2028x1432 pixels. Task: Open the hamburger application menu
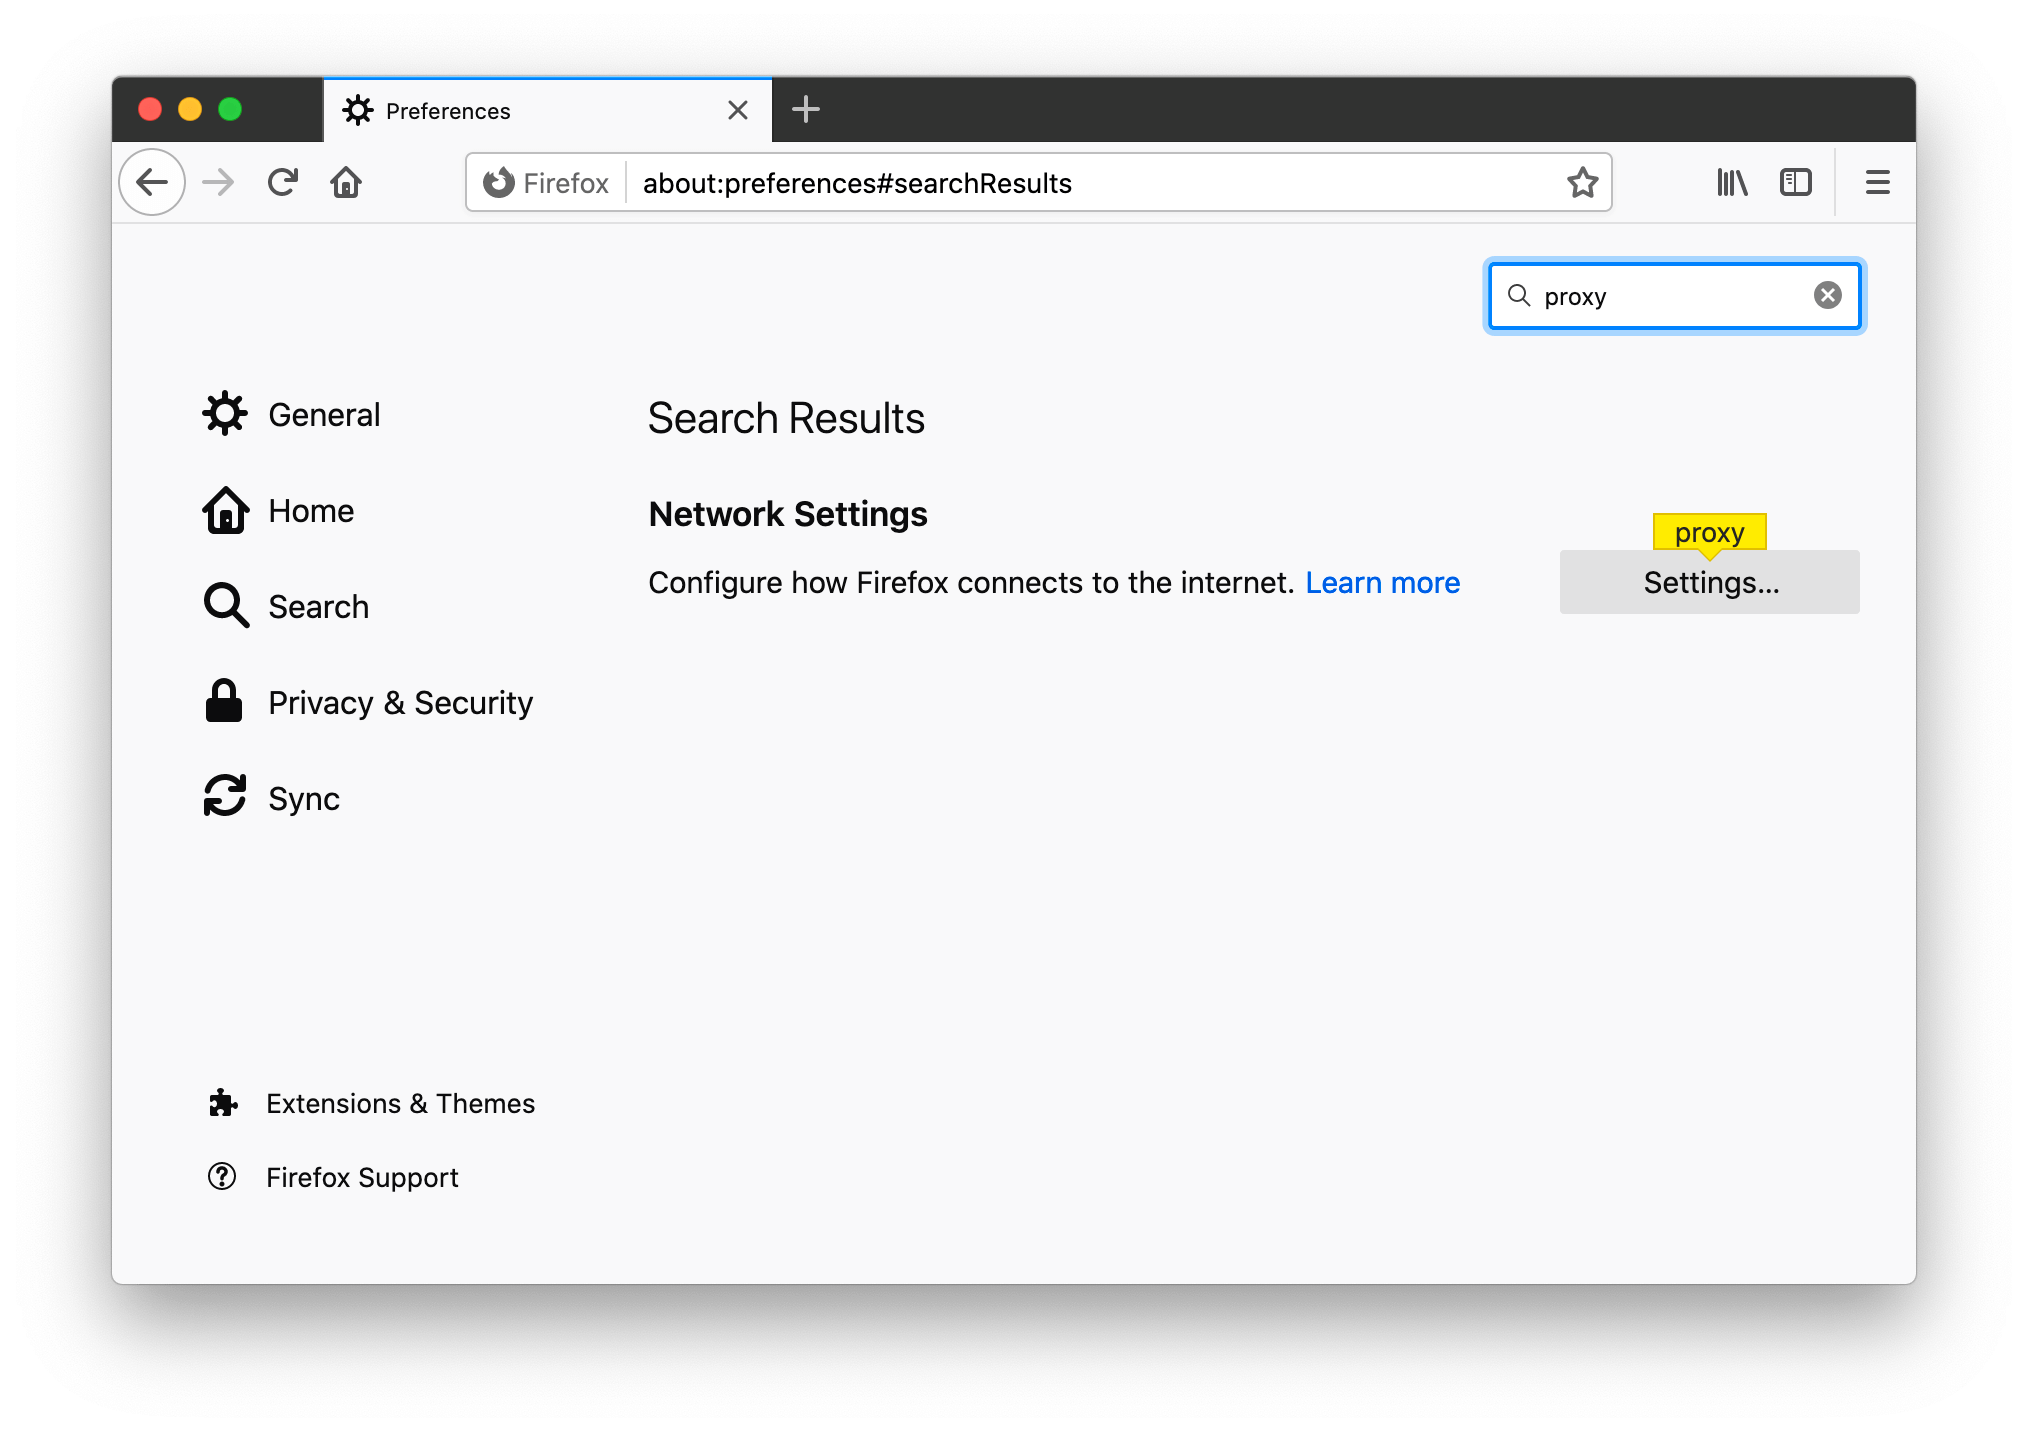[1877, 182]
